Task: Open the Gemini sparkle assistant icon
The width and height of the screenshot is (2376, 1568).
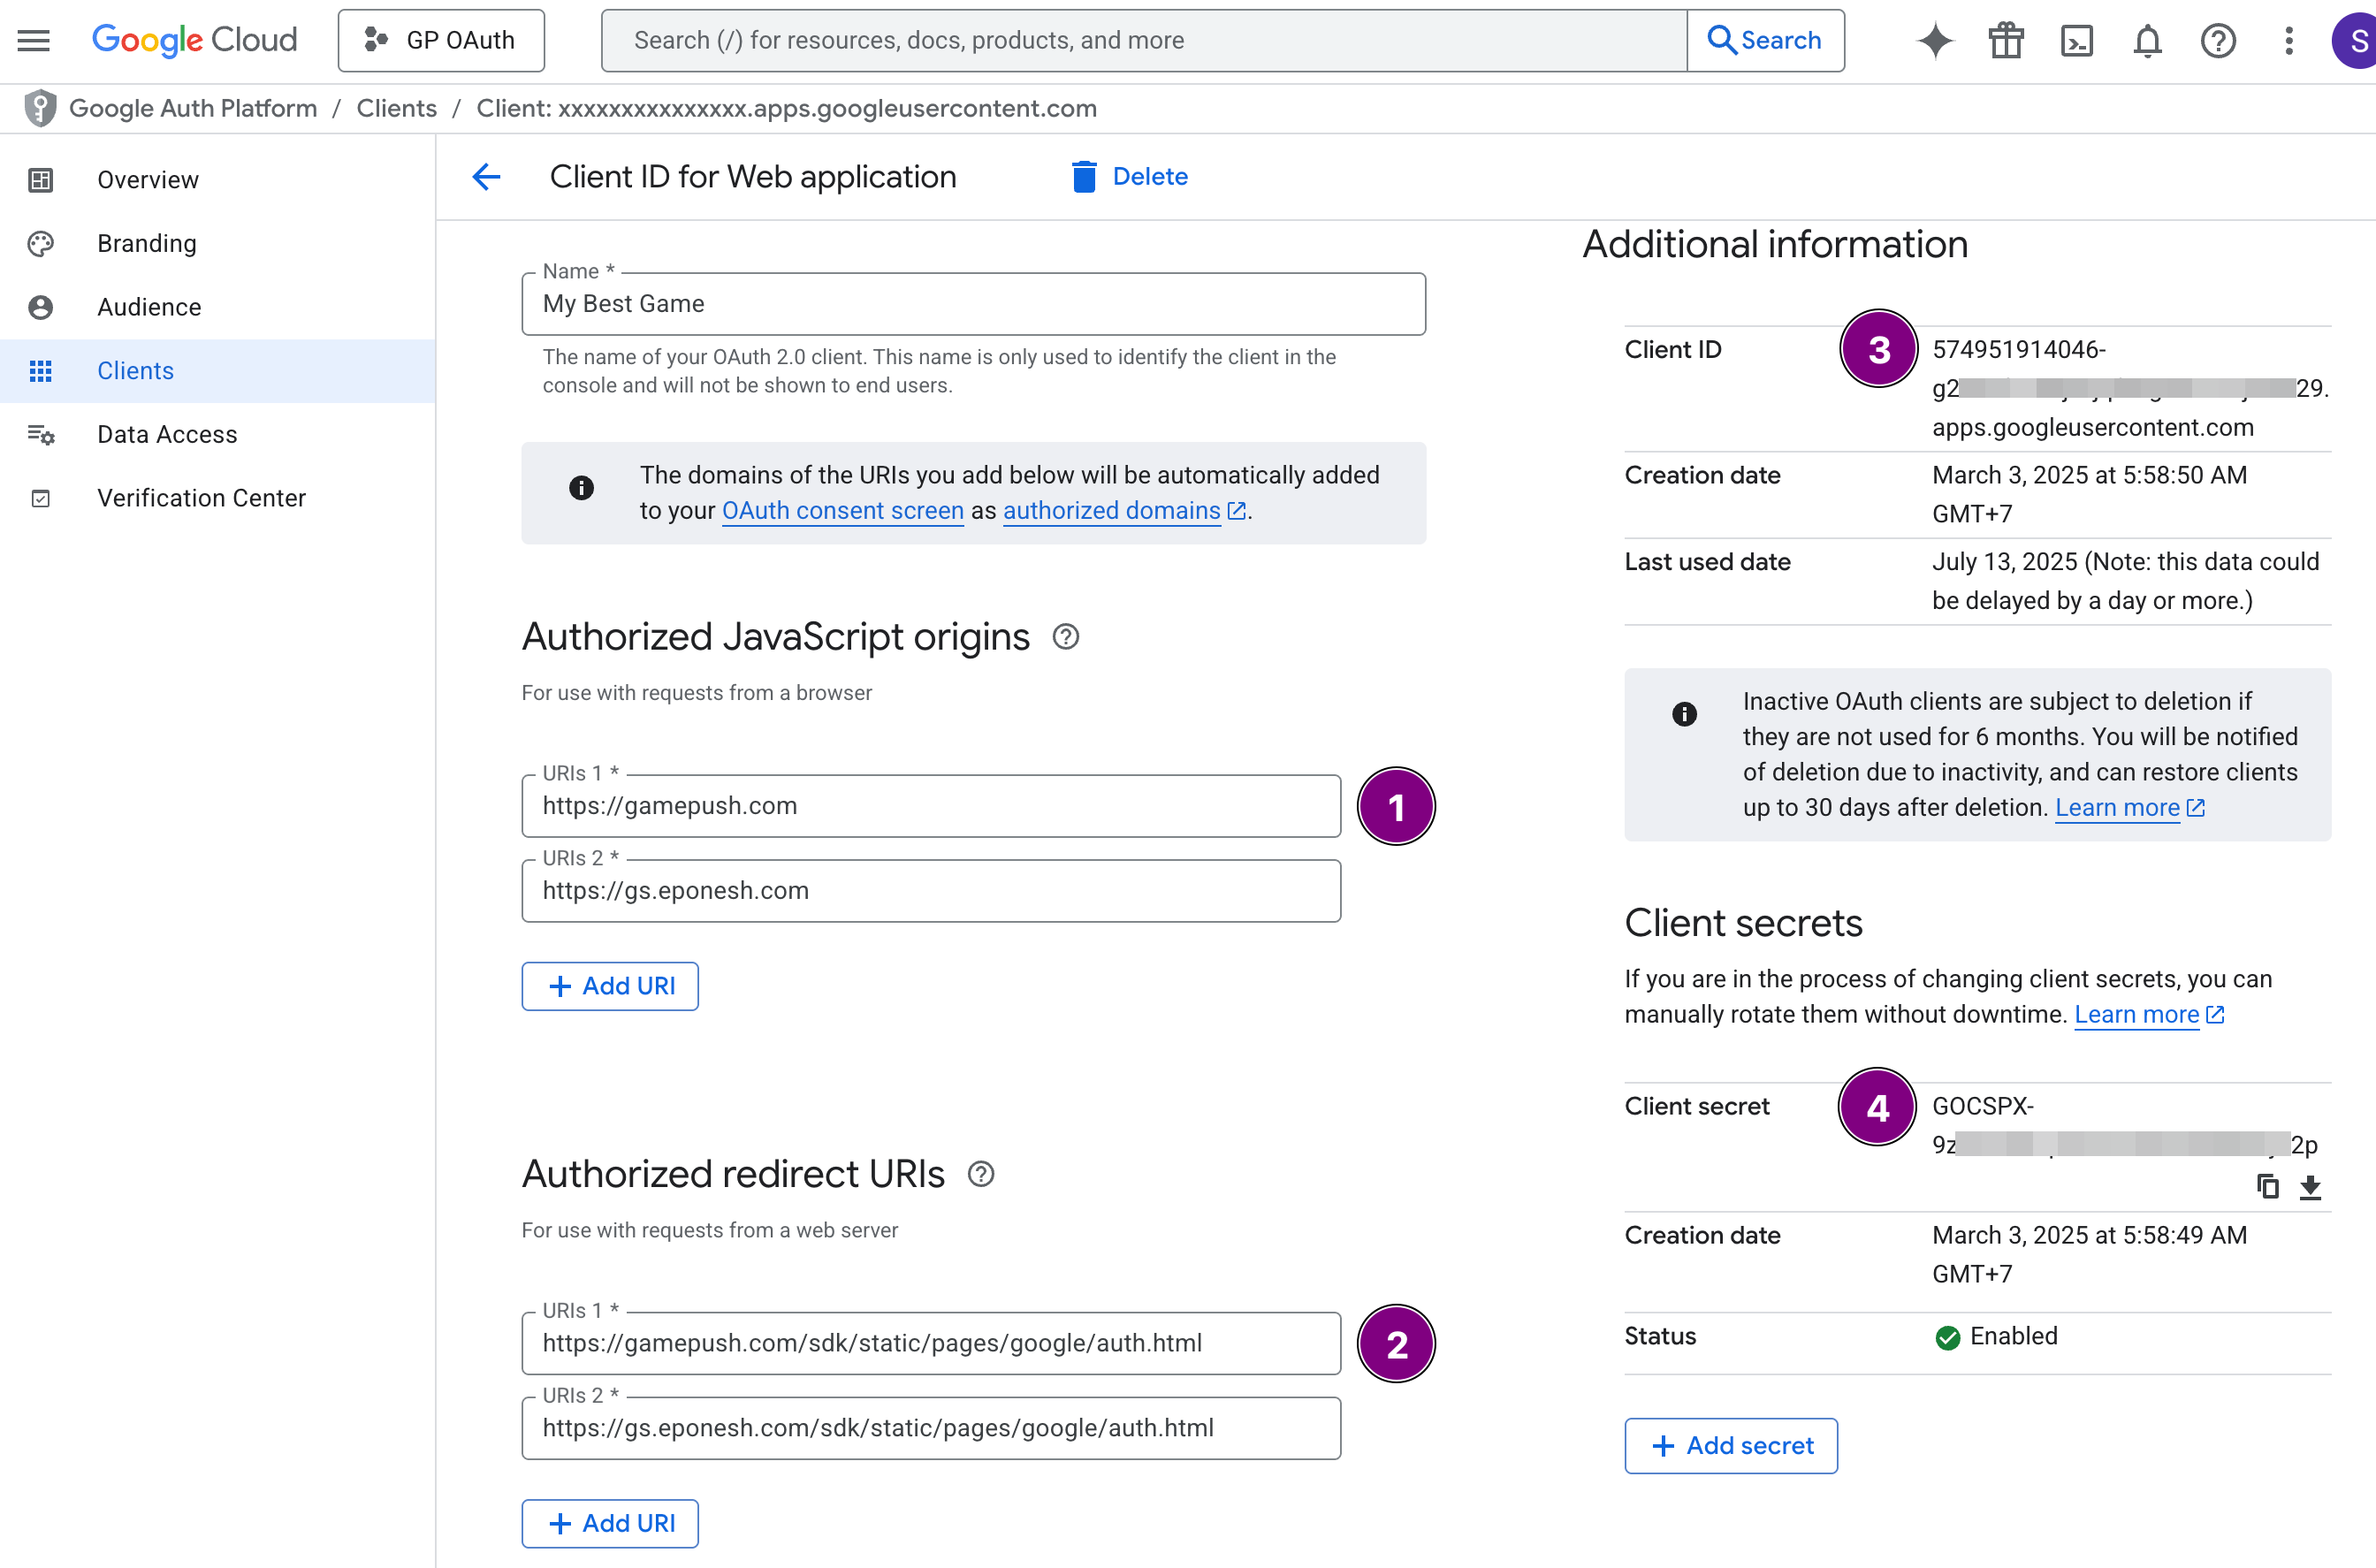Action: point(1935,40)
